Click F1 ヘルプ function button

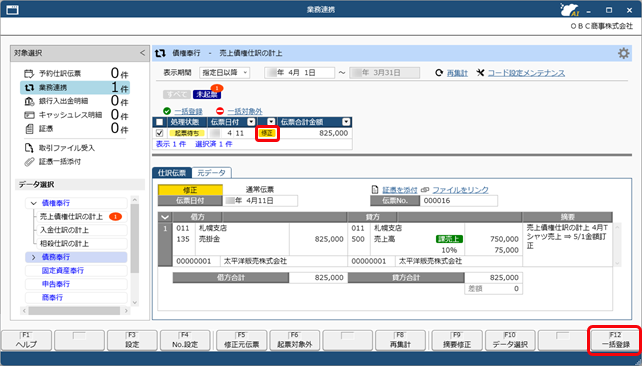tap(27, 341)
